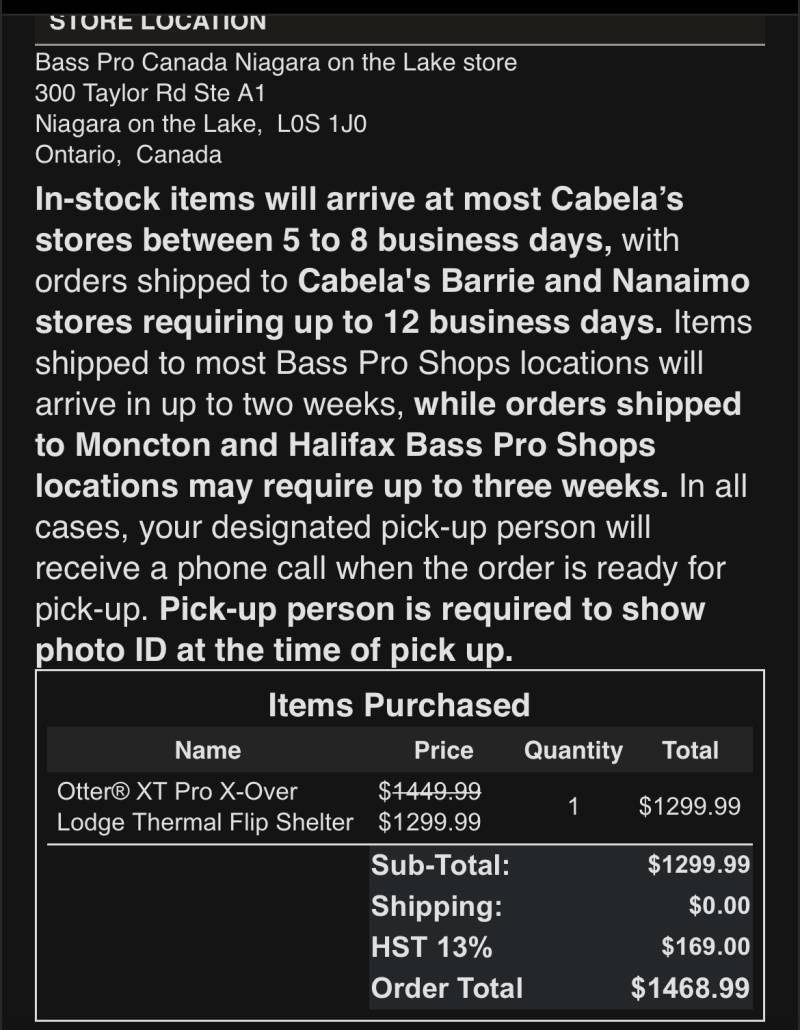Click the Order Total $1468.99 amount
The height and width of the screenshot is (1030, 800).
[x=690, y=988]
